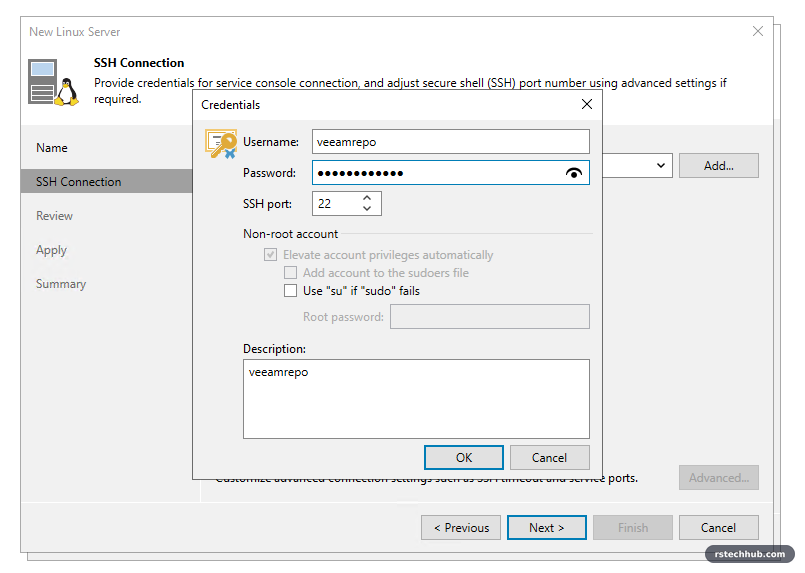
Task: Click the credentials key icon
Action: pos(221,144)
